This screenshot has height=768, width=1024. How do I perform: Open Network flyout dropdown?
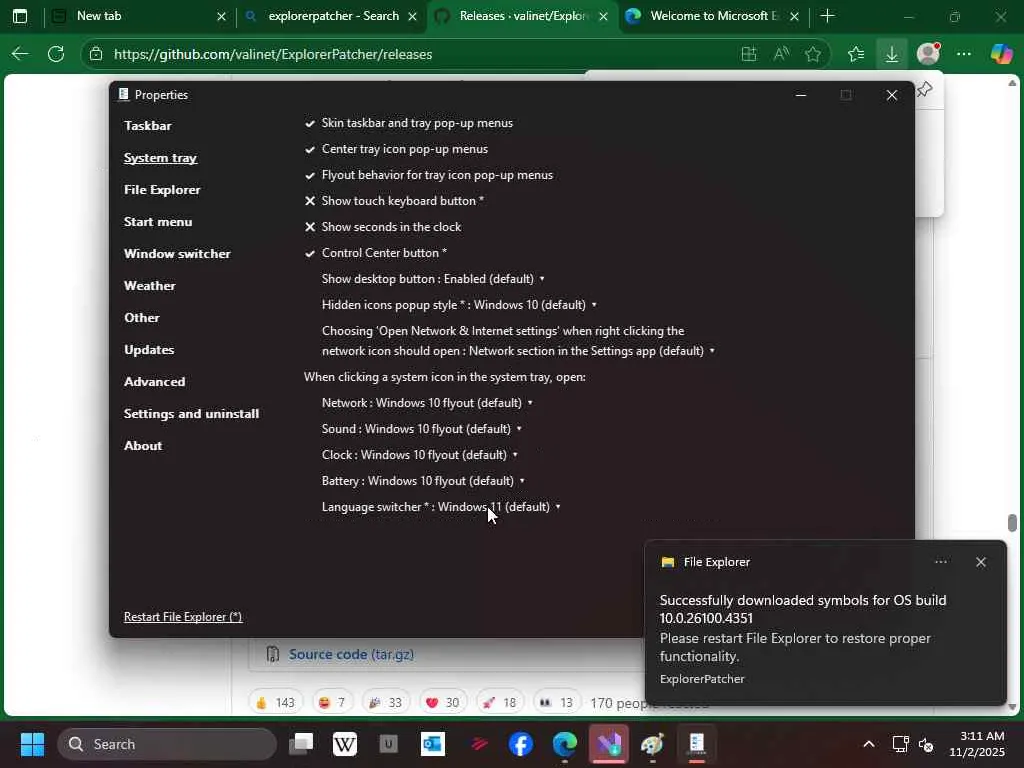427,403
